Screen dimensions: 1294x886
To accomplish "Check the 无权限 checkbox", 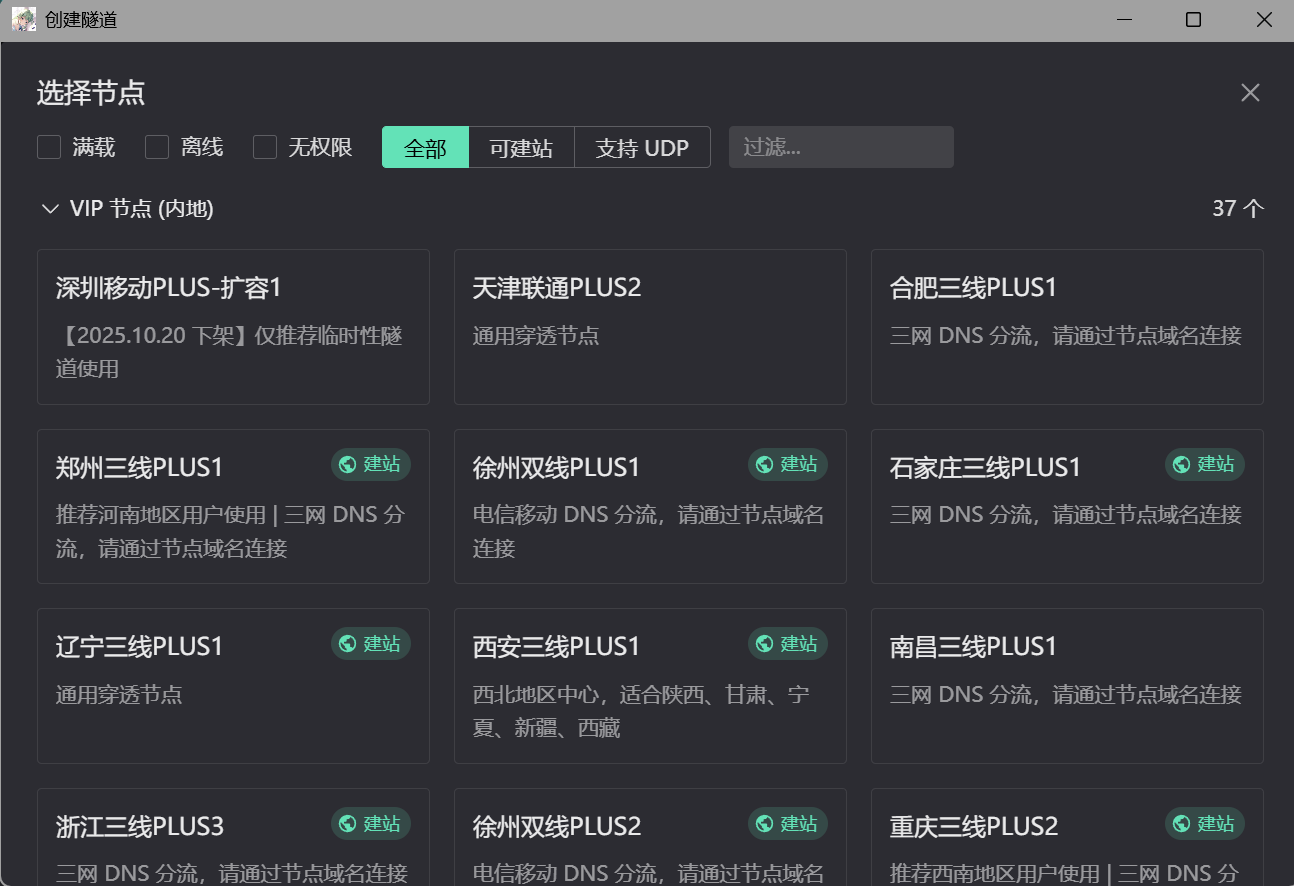I will (x=265, y=148).
